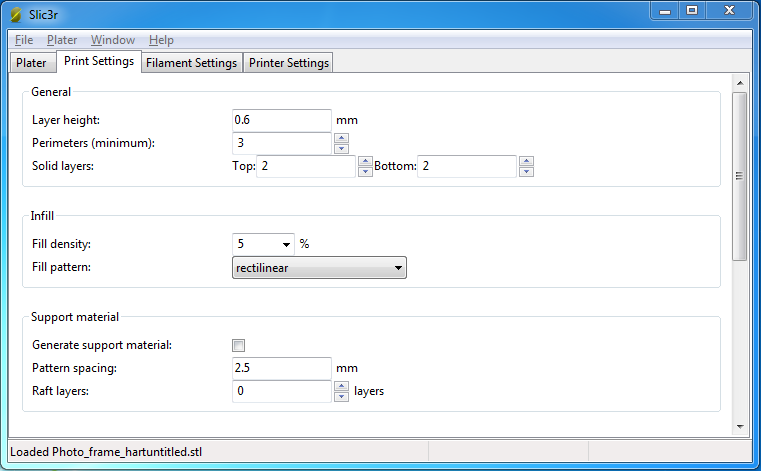The height and width of the screenshot is (471, 761).
Task: Close the Slic3r window
Action: (729, 11)
